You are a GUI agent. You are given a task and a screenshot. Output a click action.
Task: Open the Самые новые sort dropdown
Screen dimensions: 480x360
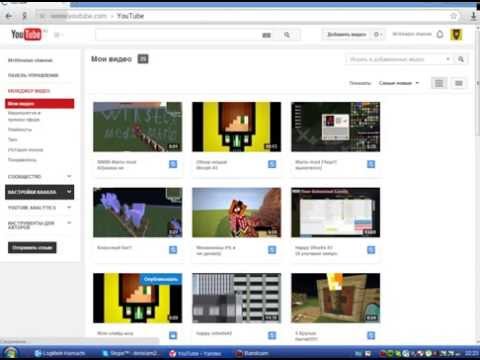pos(399,83)
